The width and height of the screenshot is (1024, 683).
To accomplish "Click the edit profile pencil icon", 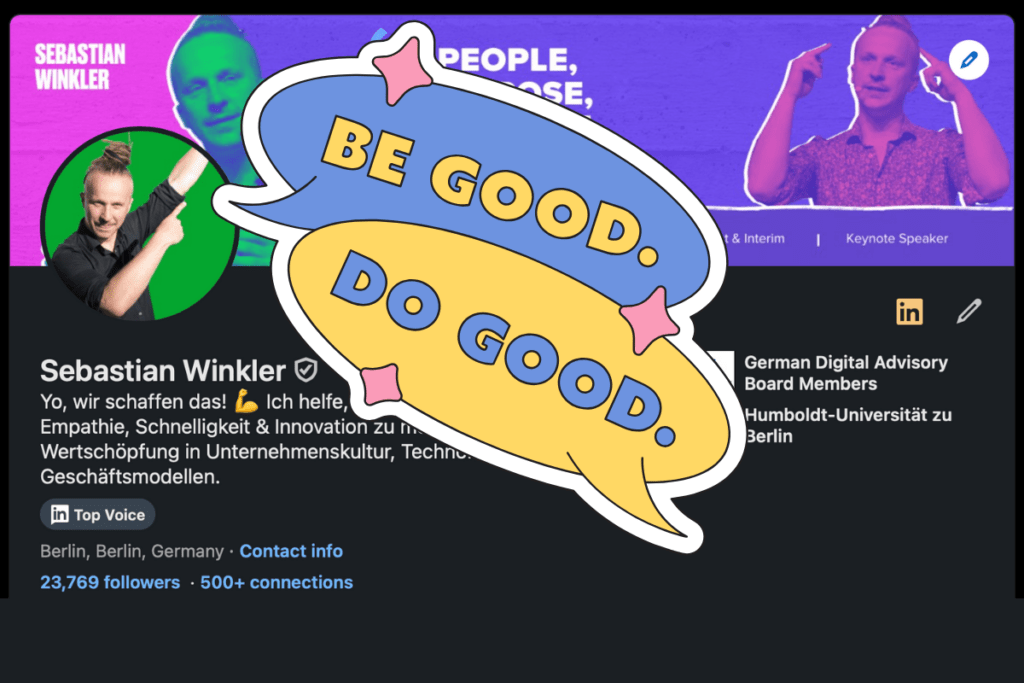I will [x=969, y=311].
